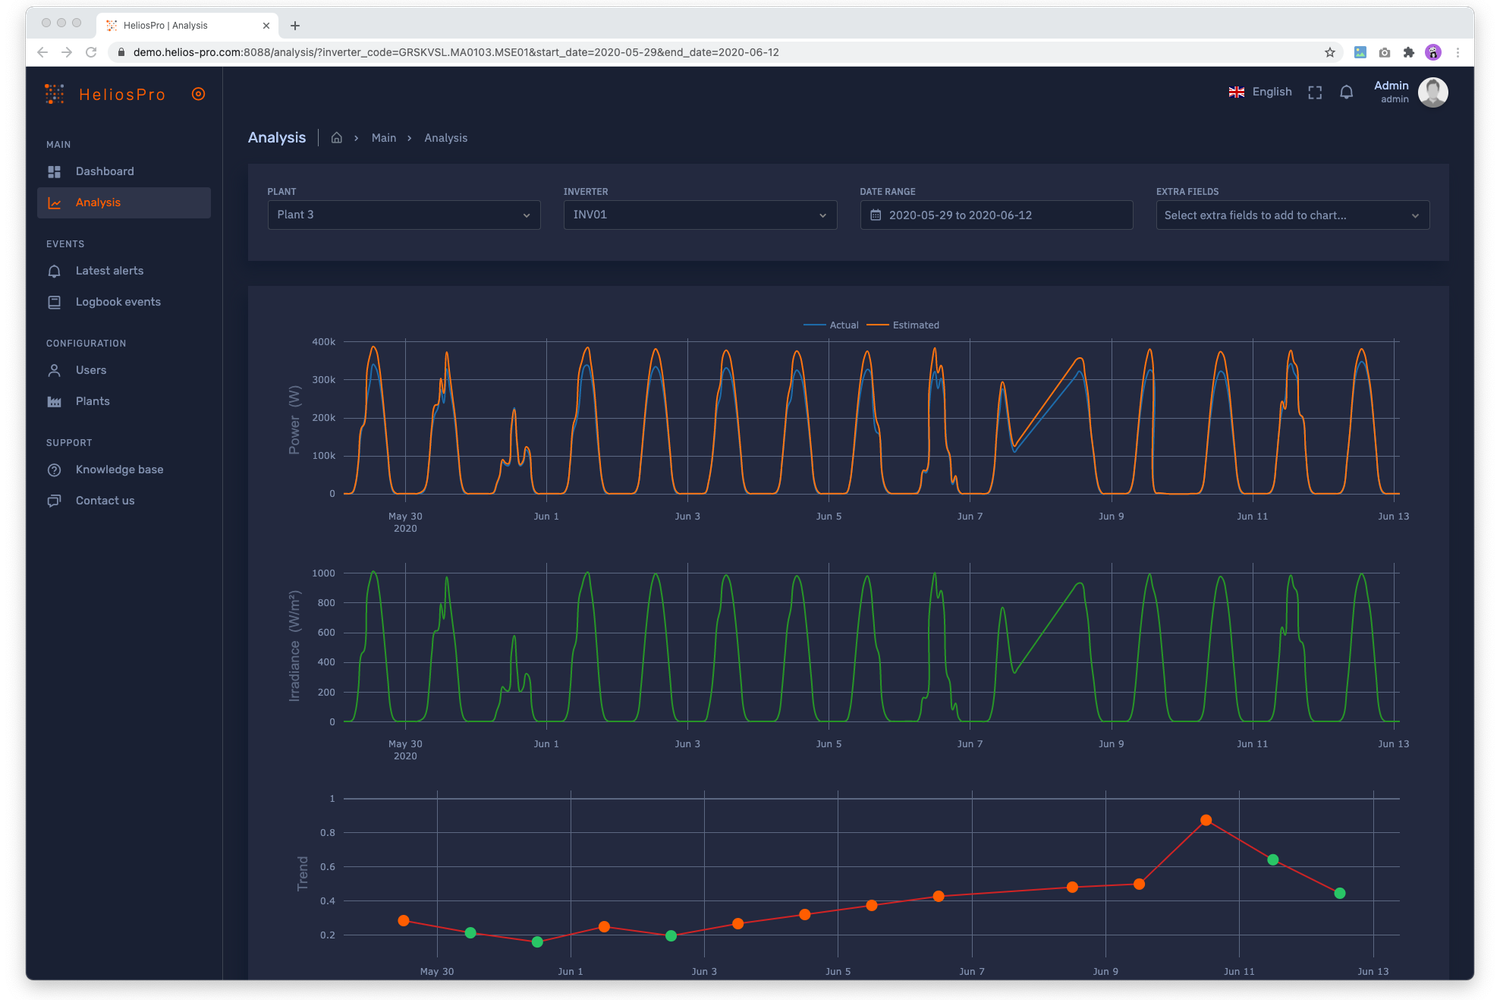Bookmark this page with star icon
The height and width of the screenshot is (1000, 1500).
pos(1330,52)
